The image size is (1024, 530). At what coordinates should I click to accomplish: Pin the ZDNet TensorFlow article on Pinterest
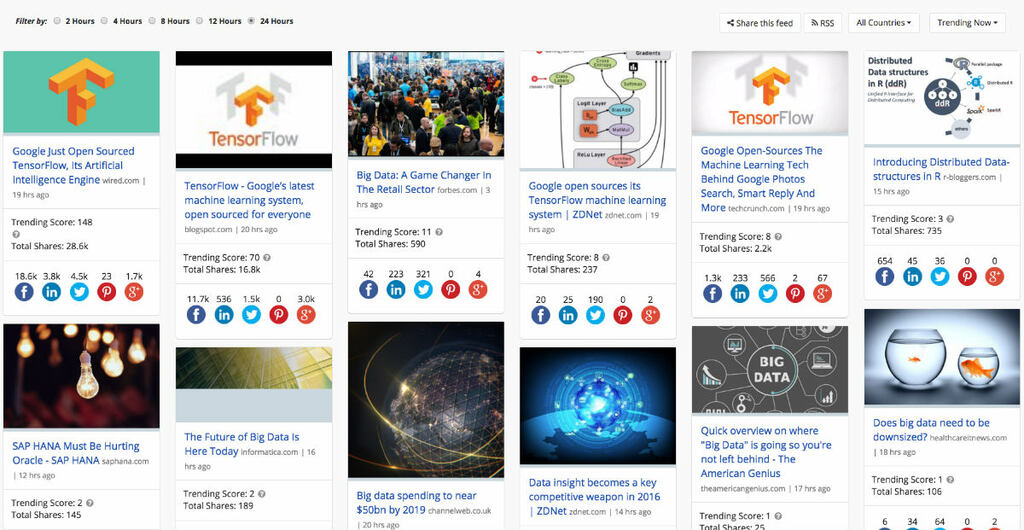point(623,314)
